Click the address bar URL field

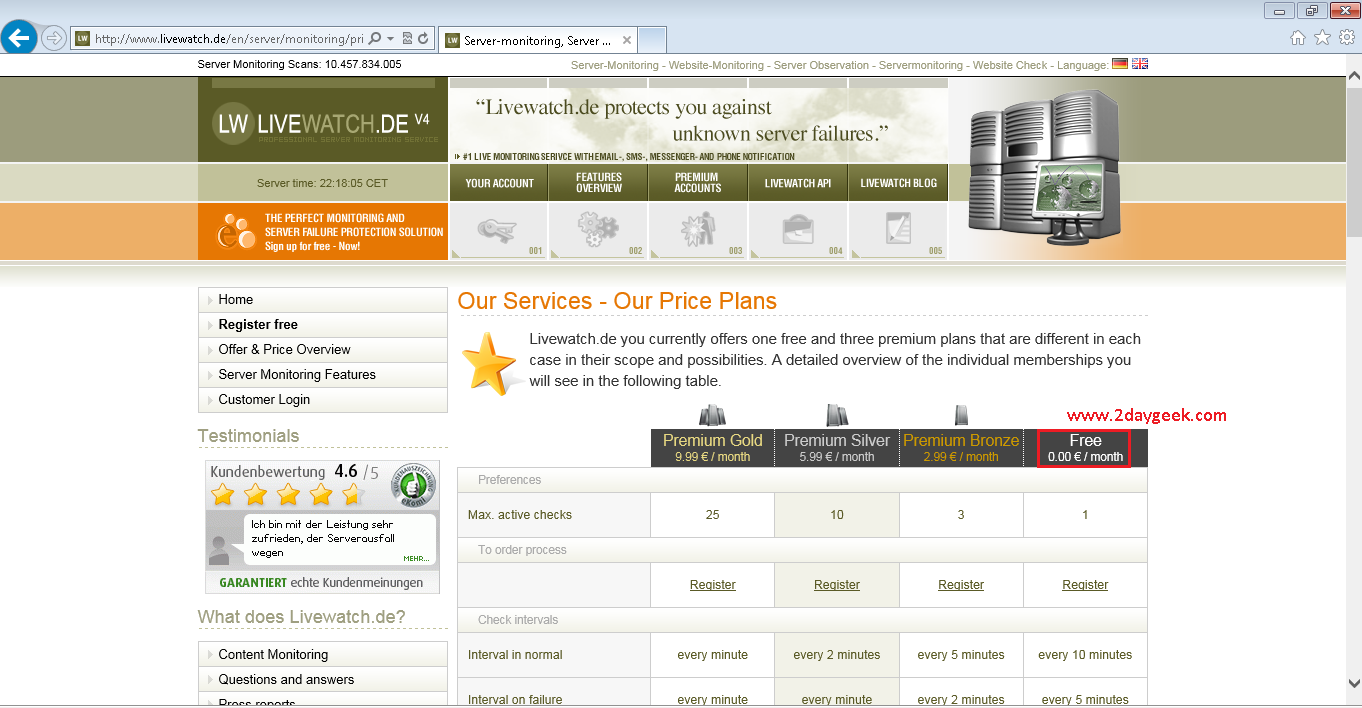229,39
